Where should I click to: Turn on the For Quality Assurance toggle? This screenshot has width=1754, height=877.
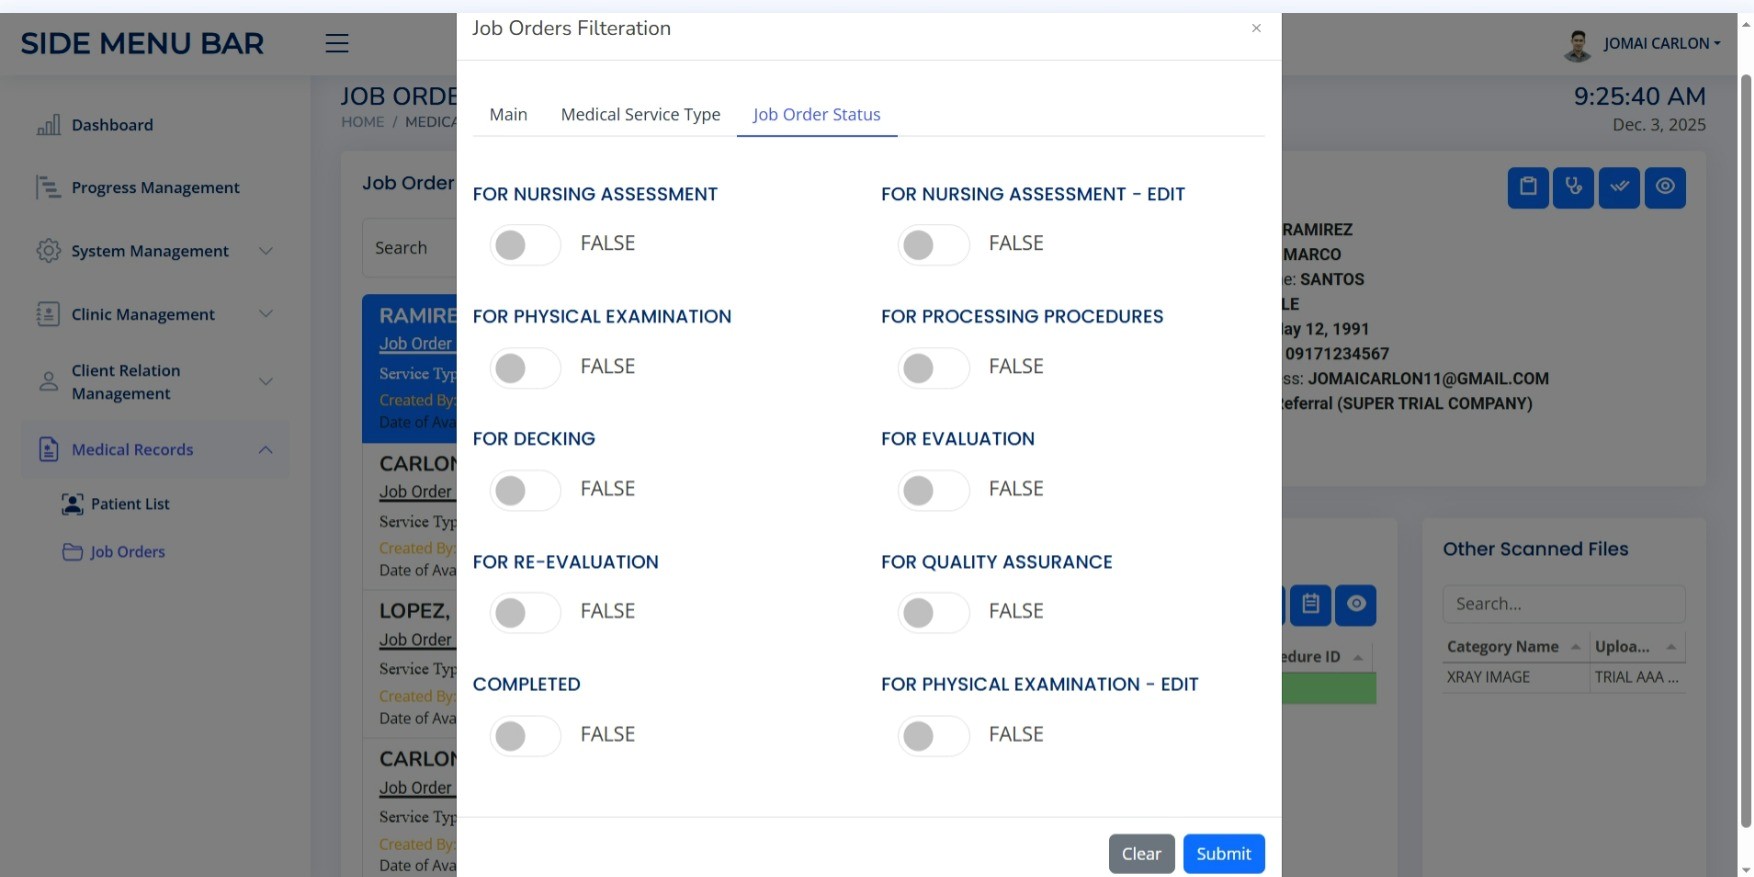[932, 612]
